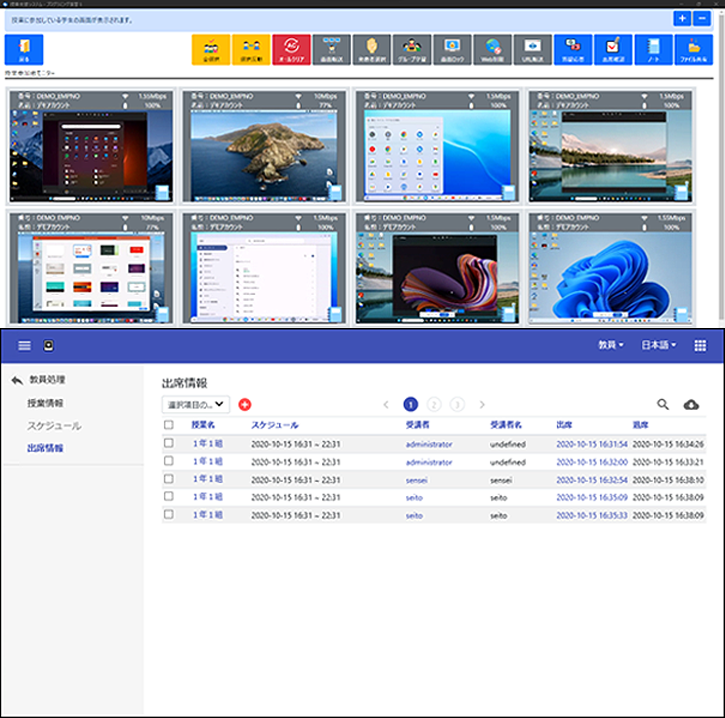Click the red オールクリア toolbar button
The image size is (725, 718).
[x=291, y=49]
